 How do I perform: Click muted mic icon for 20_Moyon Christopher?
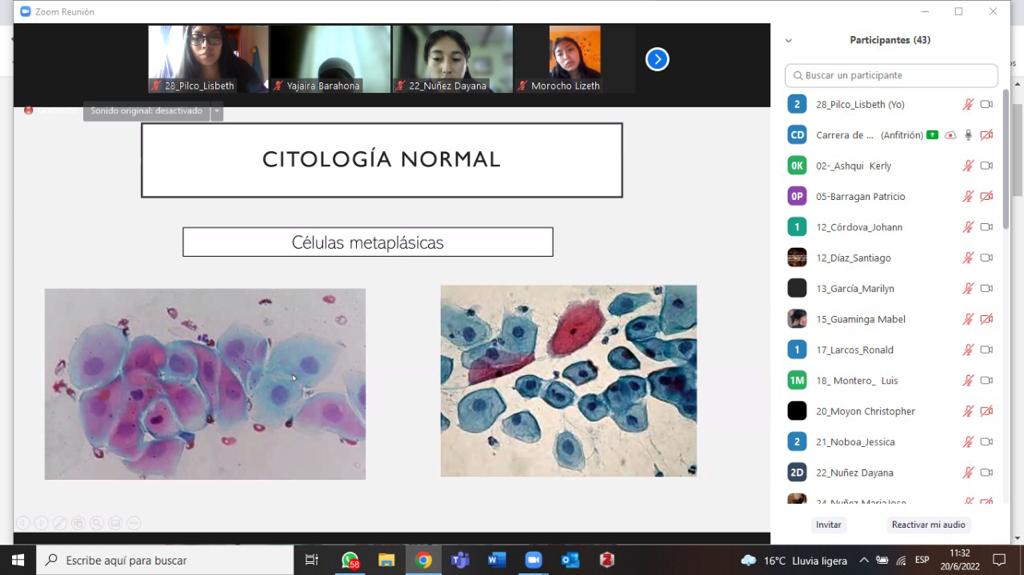tap(968, 411)
